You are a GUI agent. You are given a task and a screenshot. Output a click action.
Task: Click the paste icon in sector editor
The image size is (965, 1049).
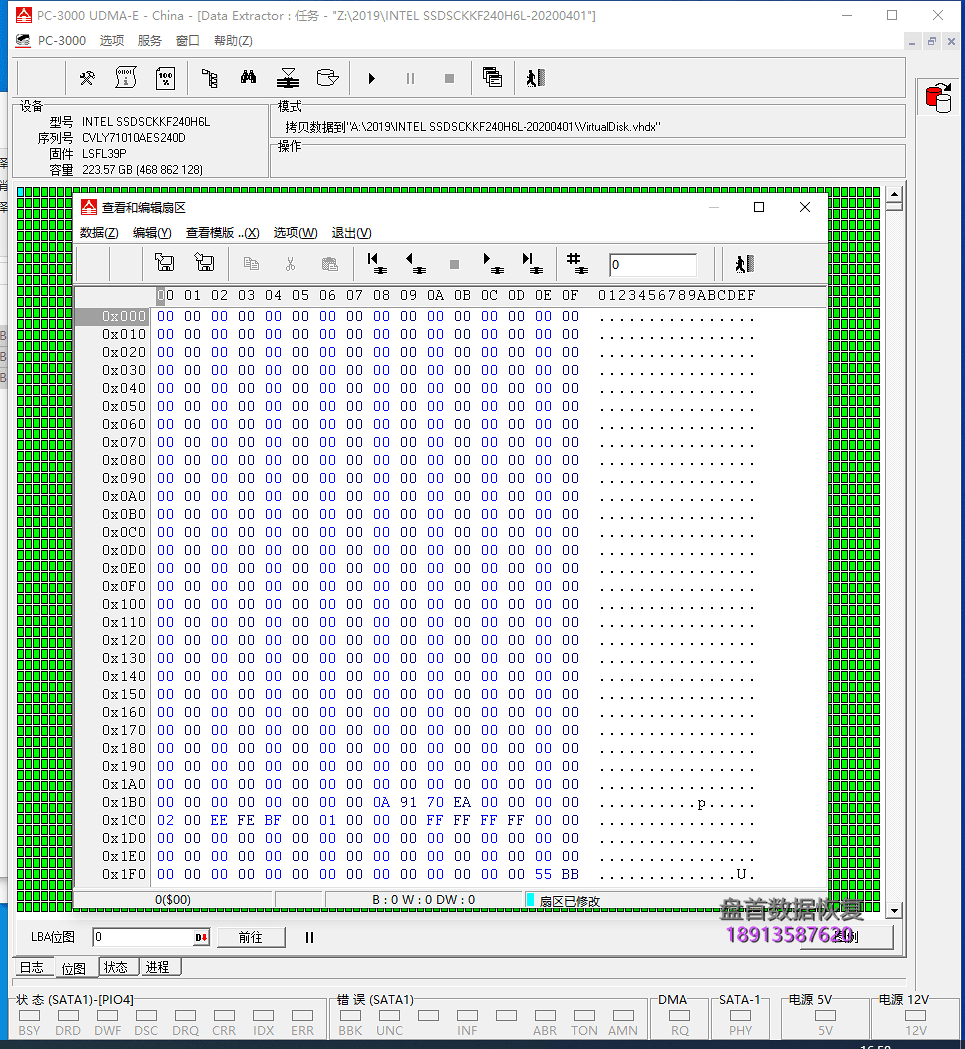click(329, 264)
